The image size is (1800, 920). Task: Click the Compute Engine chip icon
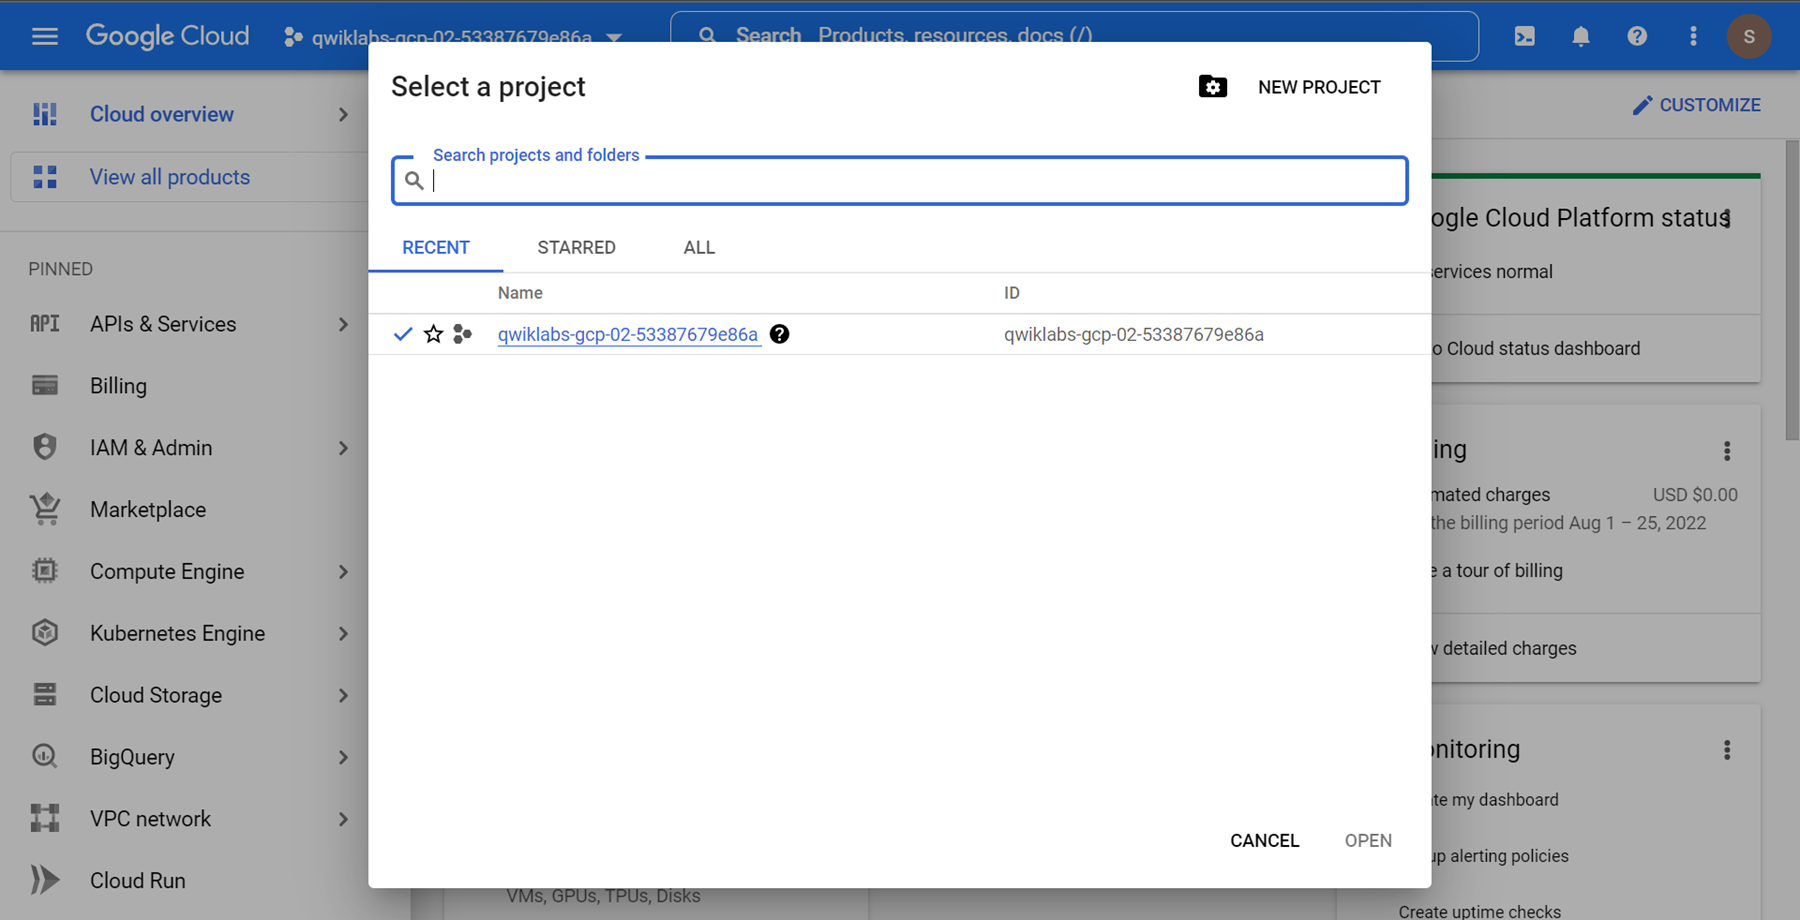pyautogui.click(x=45, y=571)
